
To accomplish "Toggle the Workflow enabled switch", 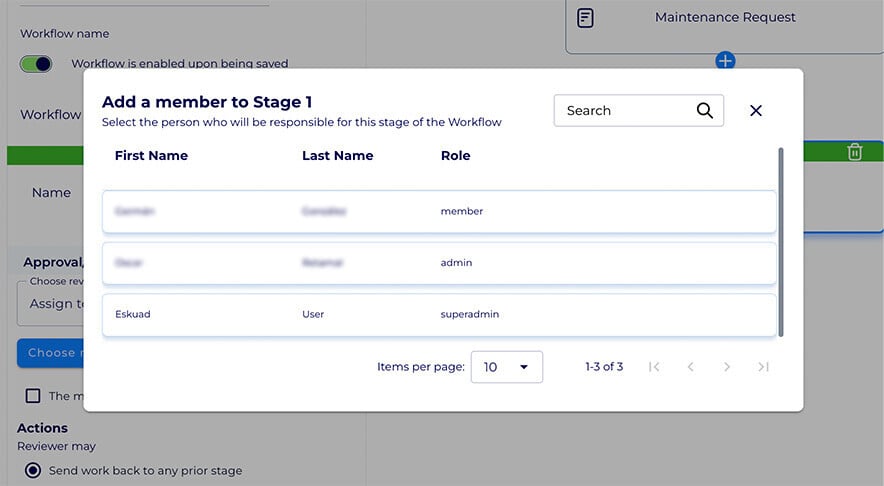I will pyautogui.click(x=36, y=64).
